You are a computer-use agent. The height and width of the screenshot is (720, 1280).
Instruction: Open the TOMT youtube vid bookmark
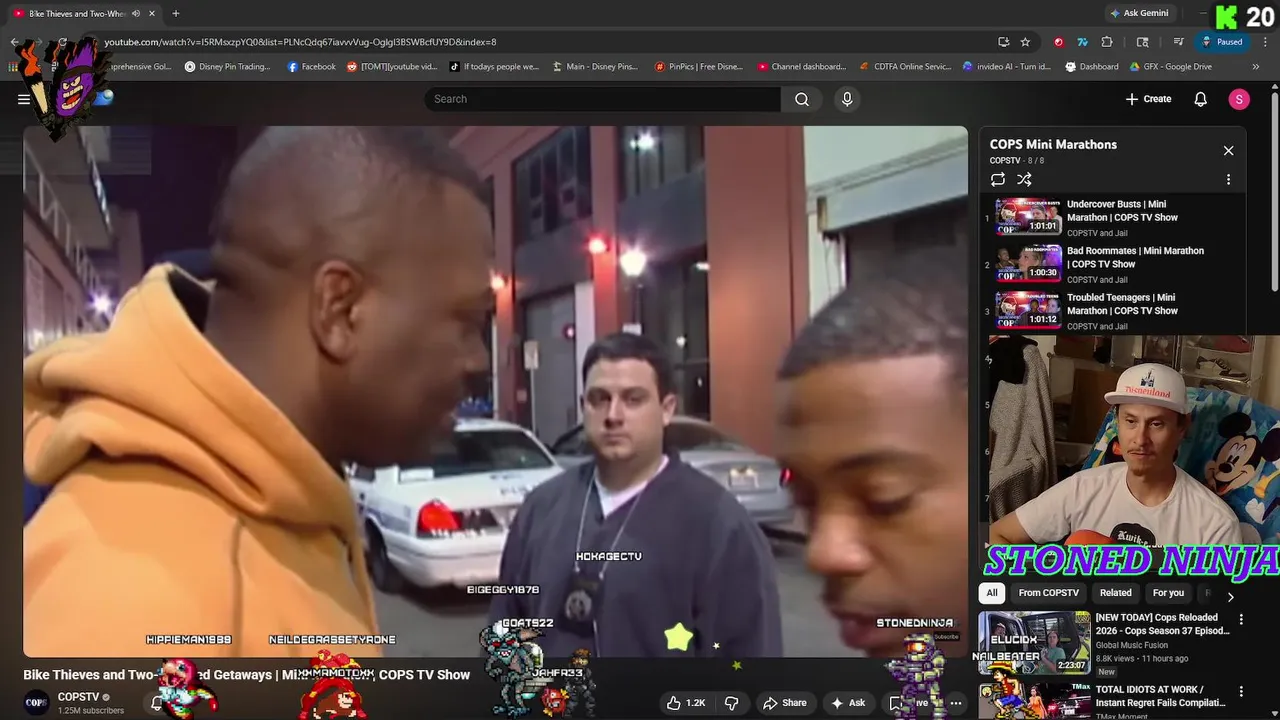pyautogui.click(x=392, y=67)
